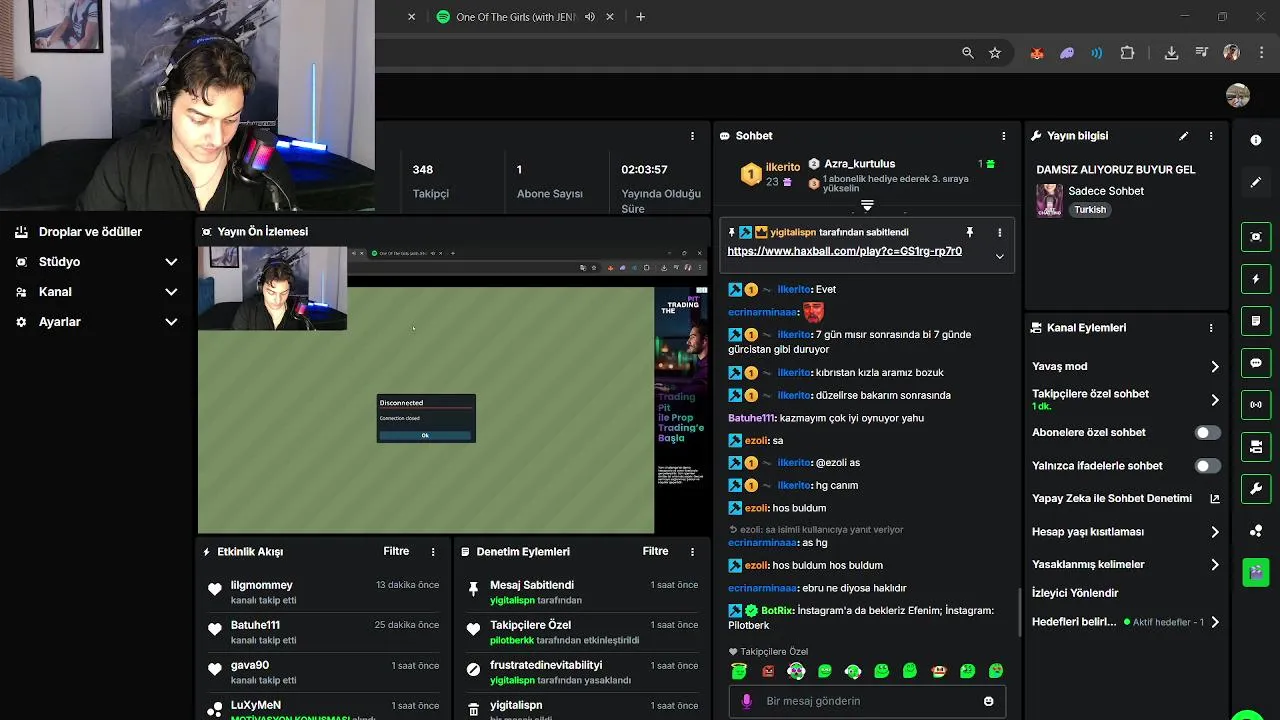Click the pencil edit icon in right sidebar

pos(1256,183)
